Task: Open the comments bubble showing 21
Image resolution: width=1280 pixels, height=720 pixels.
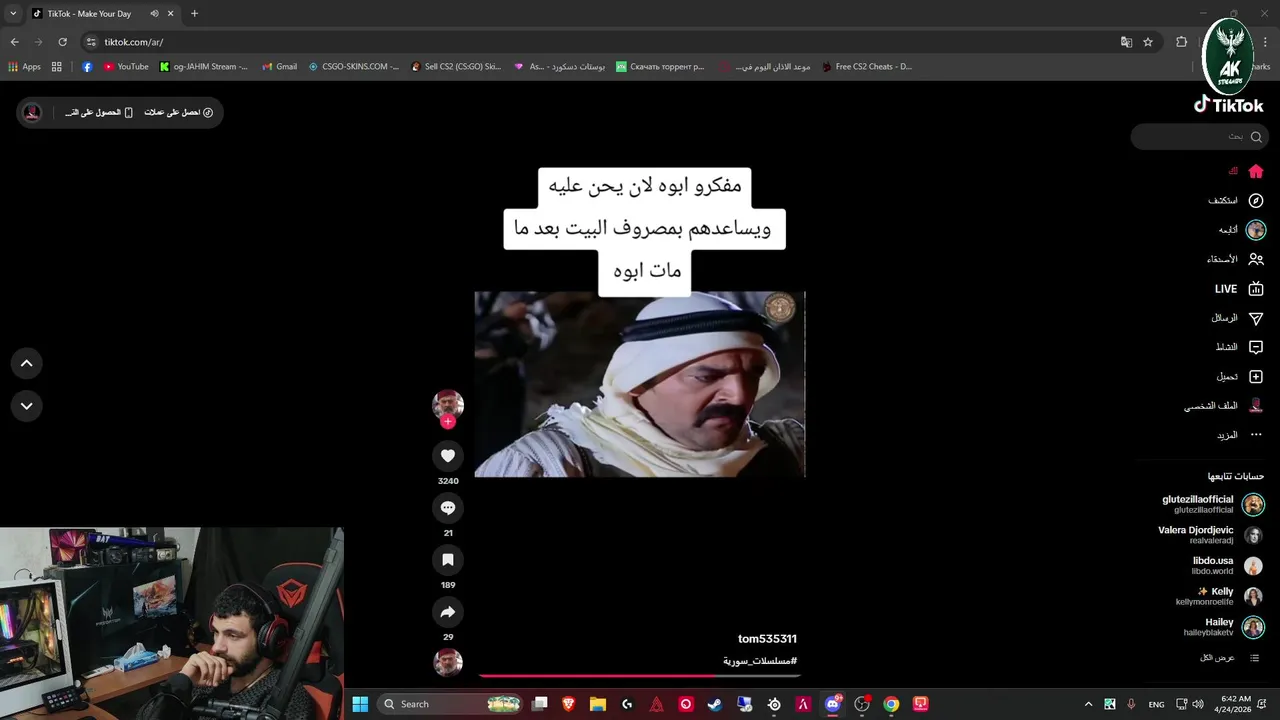Action: pyautogui.click(x=448, y=508)
